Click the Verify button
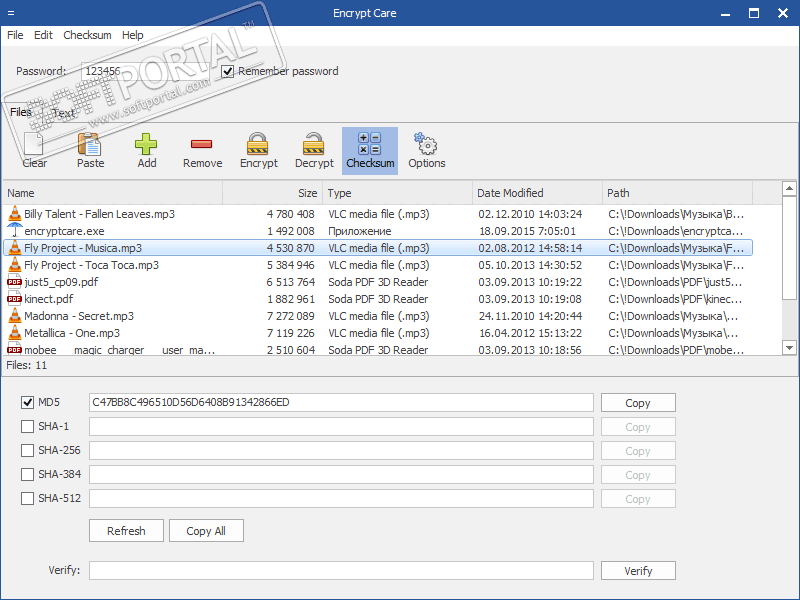The image size is (800, 600). click(x=638, y=570)
